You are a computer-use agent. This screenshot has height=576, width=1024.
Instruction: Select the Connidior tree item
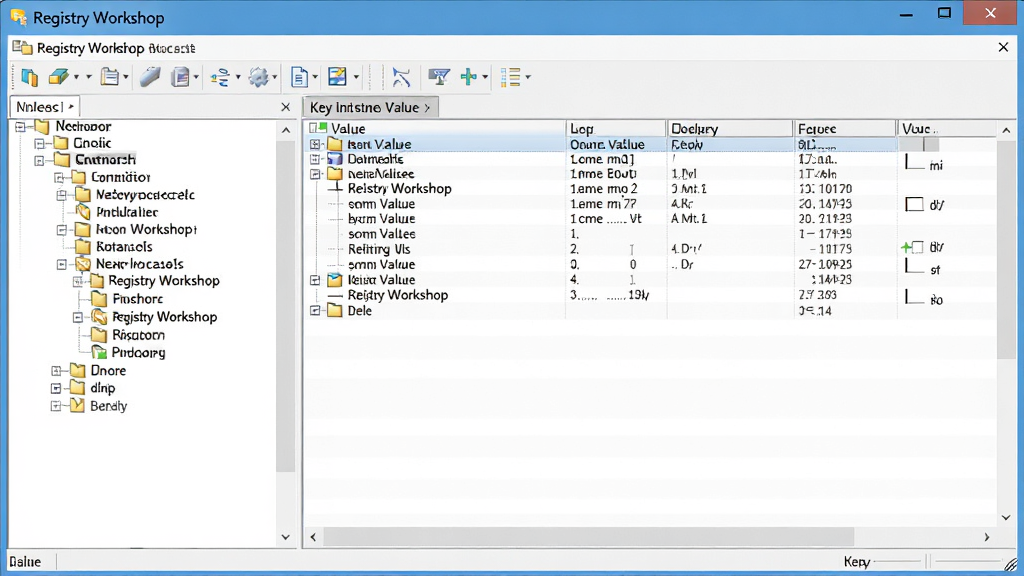click(121, 177)
